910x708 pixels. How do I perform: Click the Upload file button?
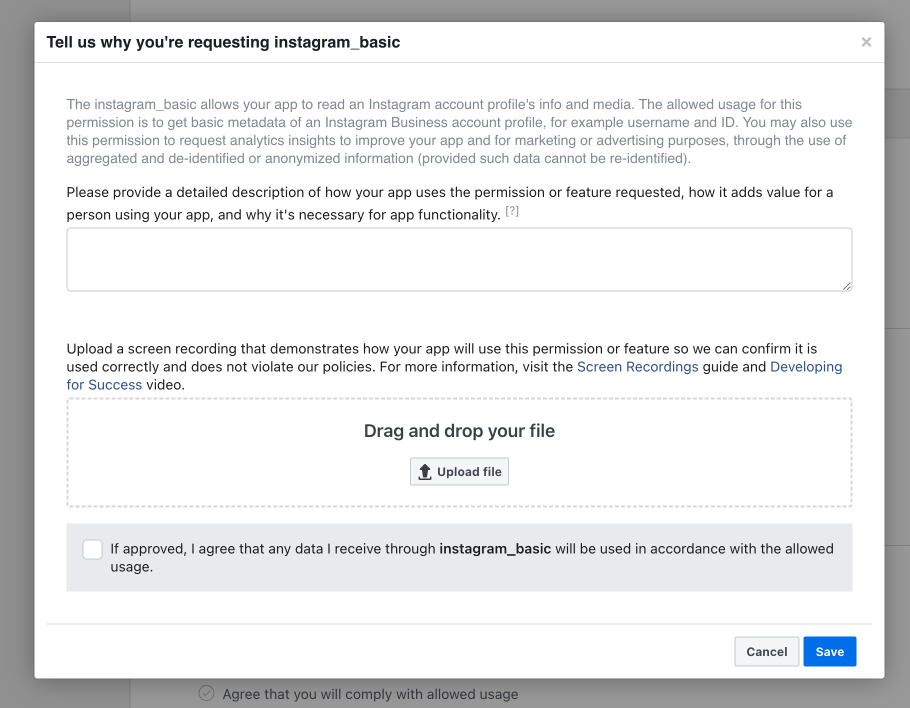(x=459, y=471)
